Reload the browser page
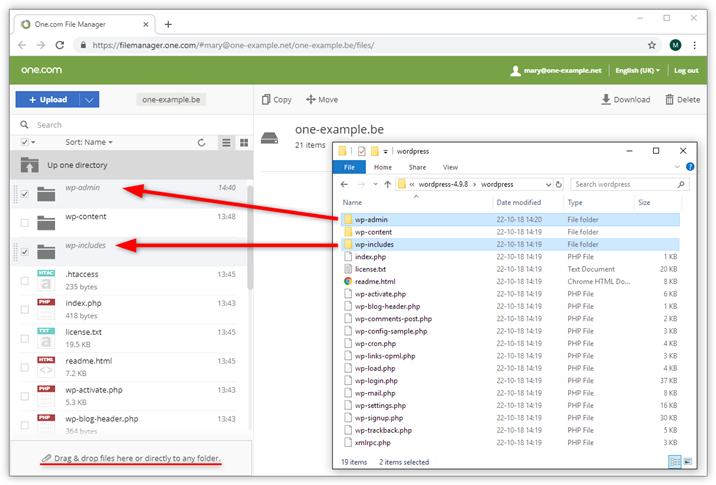This screenshot has width=716, height=485. pos(60,45)
